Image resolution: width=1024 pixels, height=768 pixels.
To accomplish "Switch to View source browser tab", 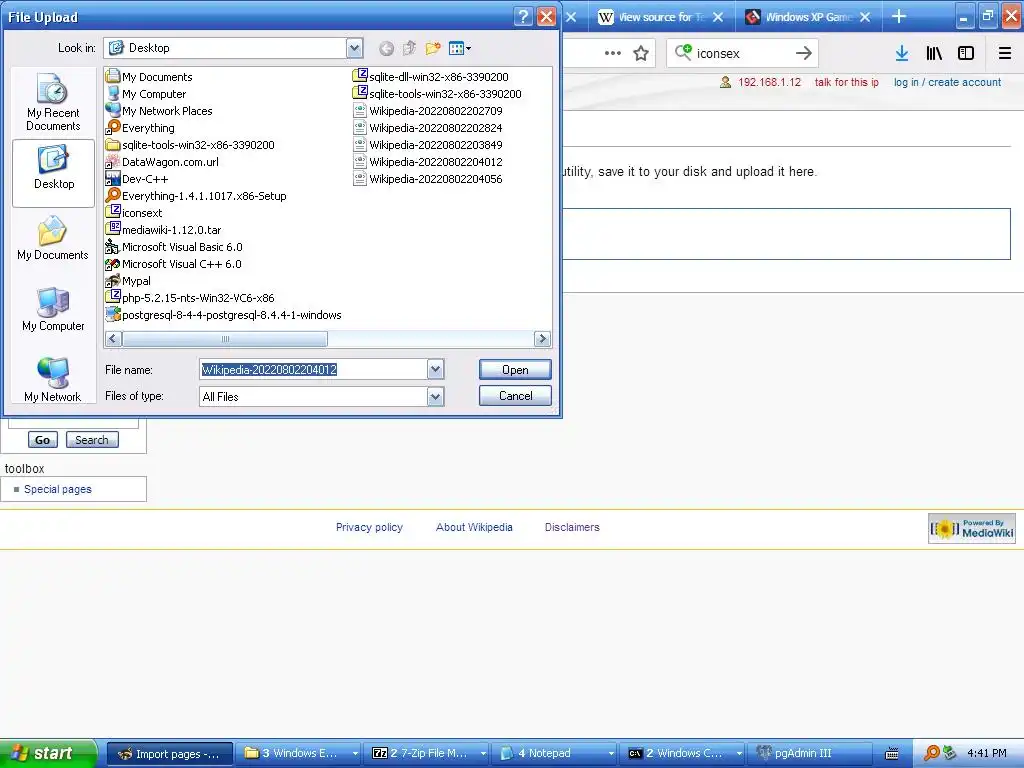I will 661,17.
